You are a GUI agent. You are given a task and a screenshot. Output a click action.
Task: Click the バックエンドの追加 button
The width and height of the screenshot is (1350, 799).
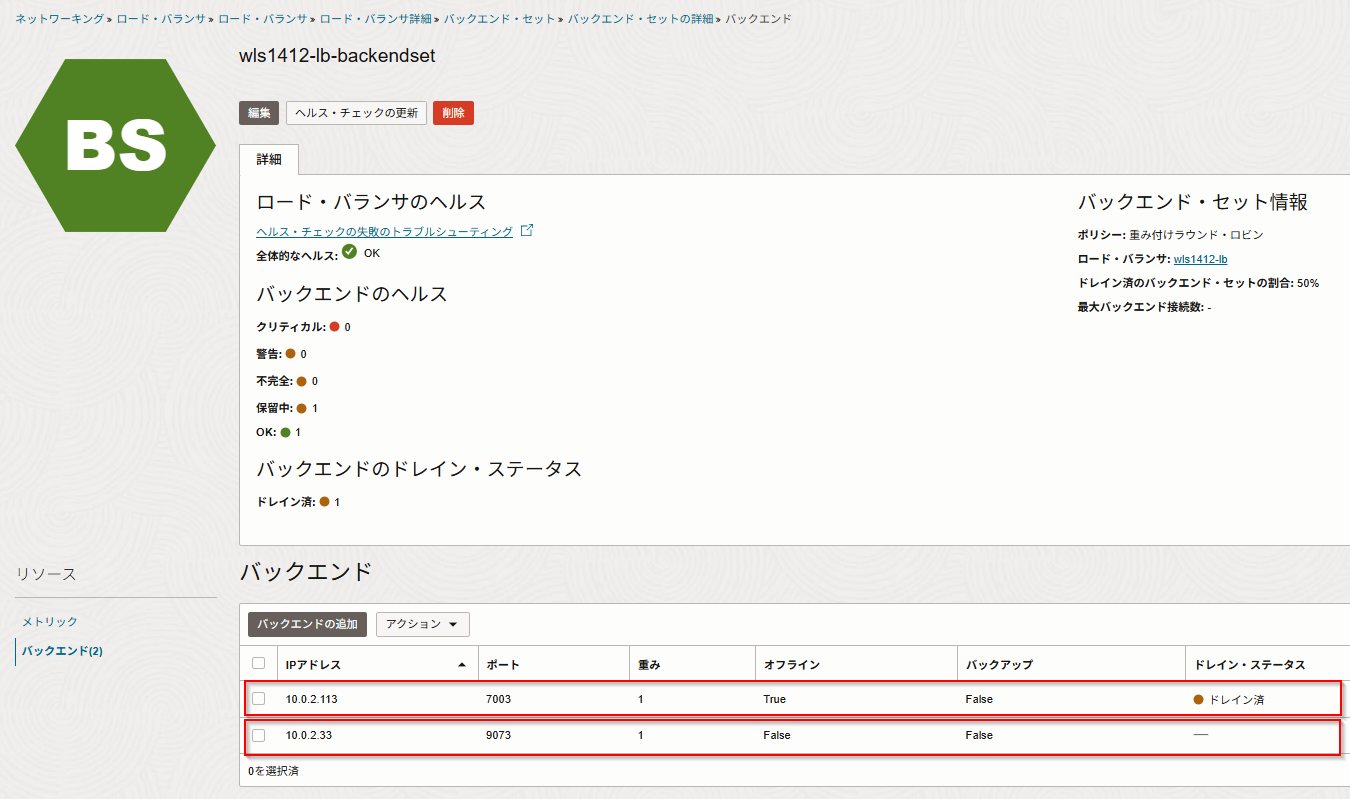pos(307,624)
